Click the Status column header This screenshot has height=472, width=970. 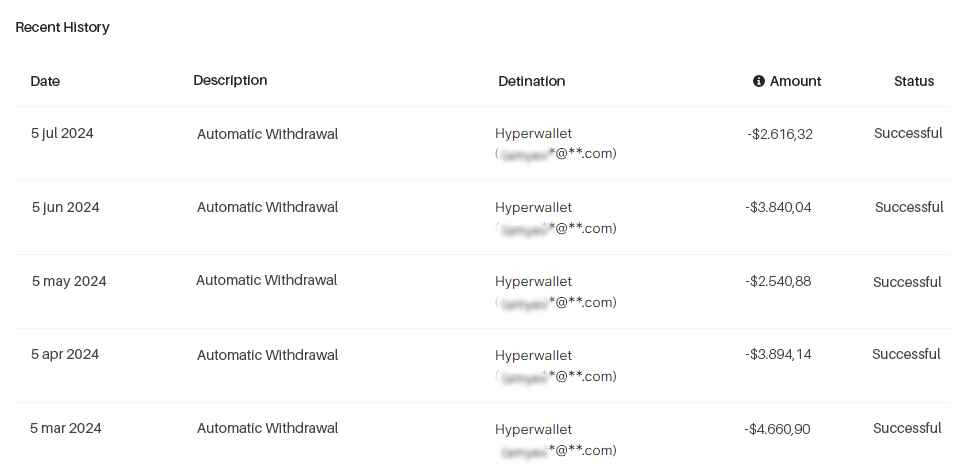pyautogui.click(x=914, y=81)
